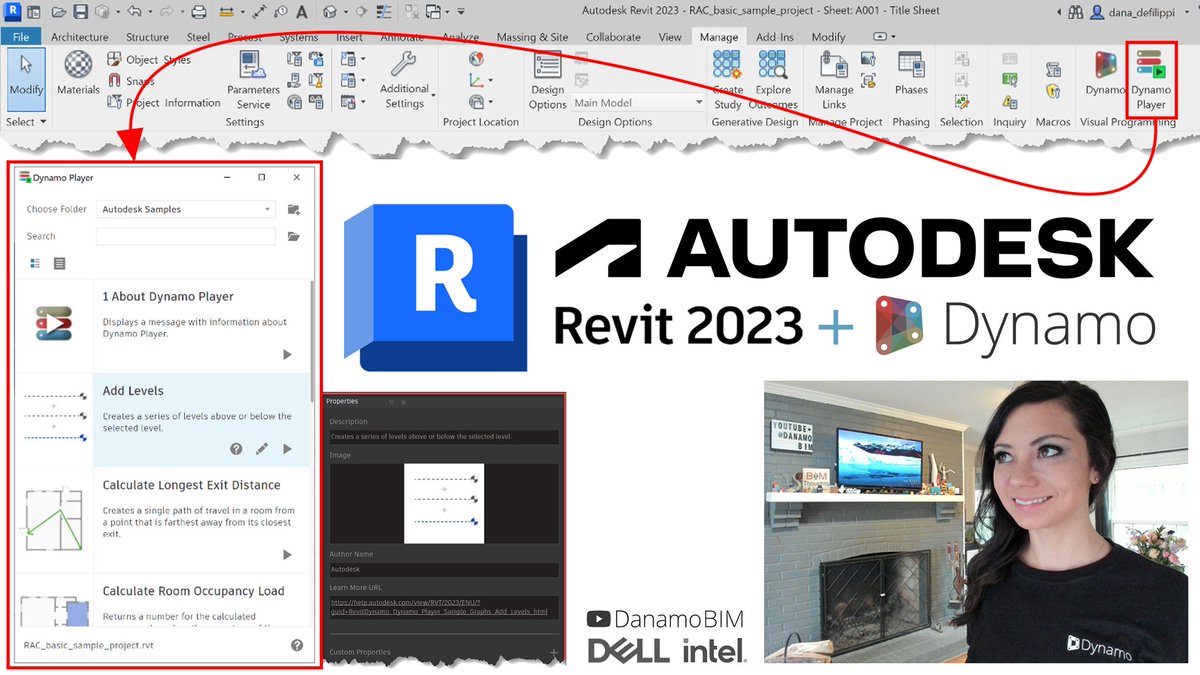Run Calculate Longest Exit Distance script
Viewport: 1200px width, 675px height.
(287, 554)
